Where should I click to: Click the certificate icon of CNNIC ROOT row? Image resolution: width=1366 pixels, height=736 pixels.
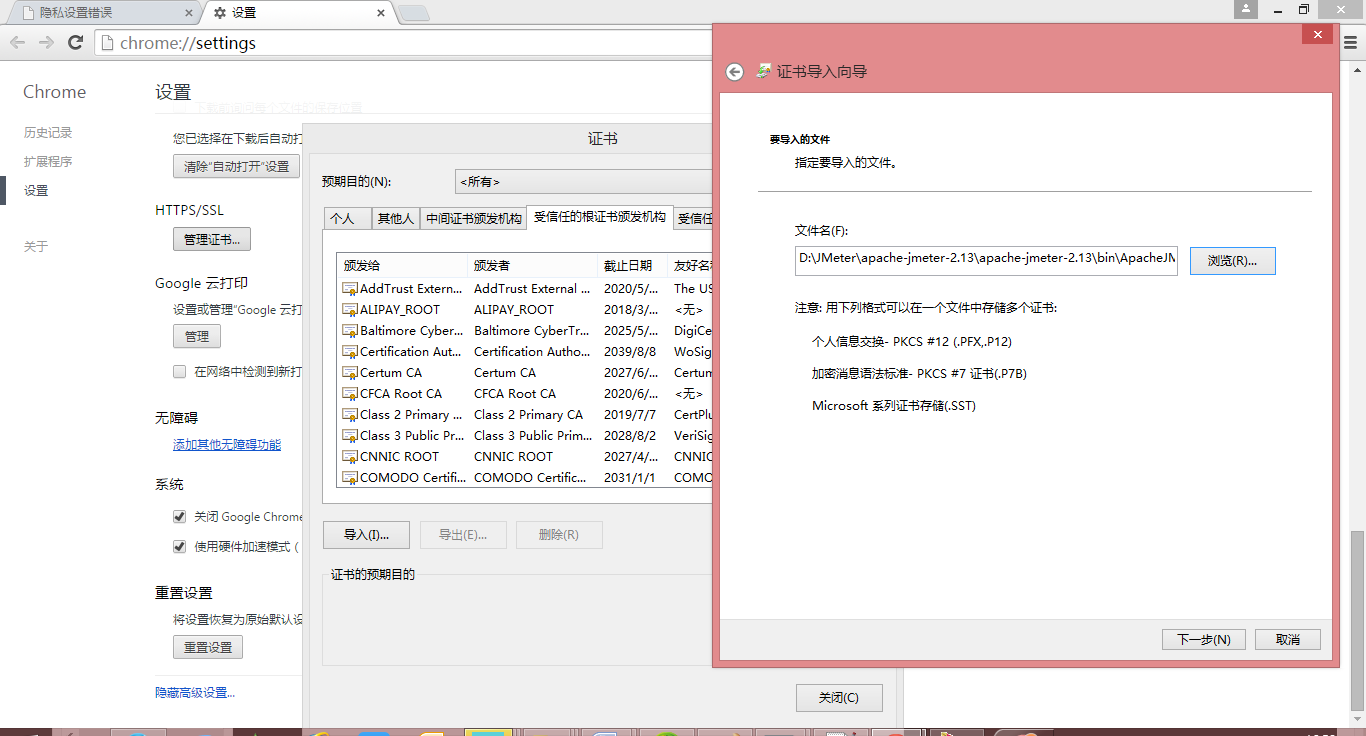[x=350, y=457]
